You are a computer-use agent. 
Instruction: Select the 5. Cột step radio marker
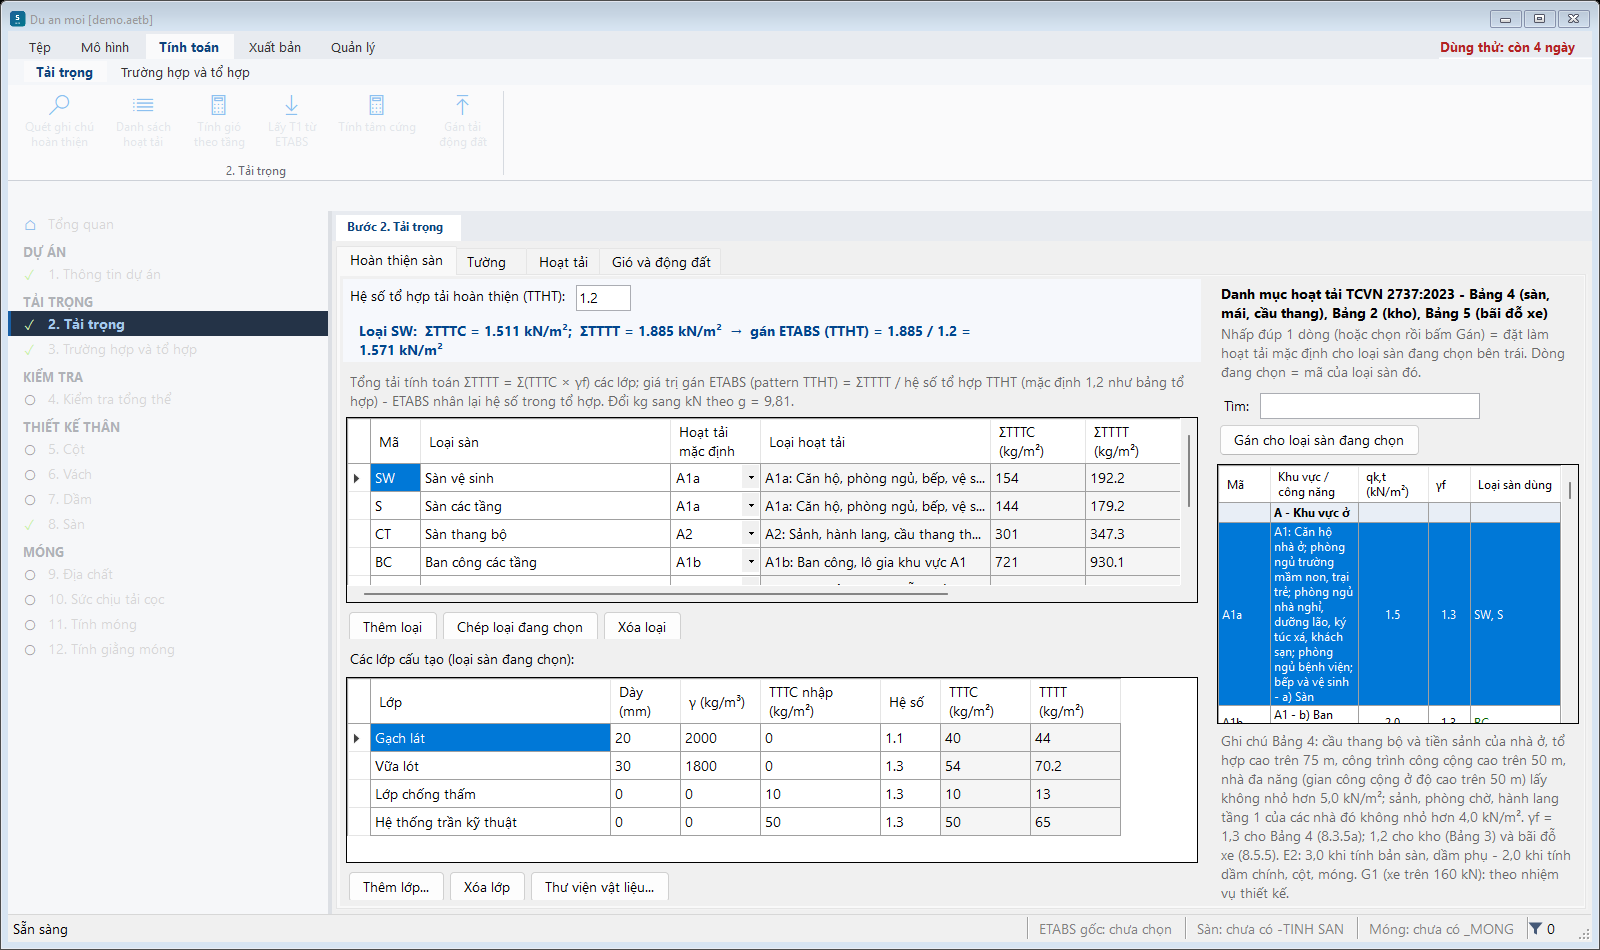click(30, 450)
